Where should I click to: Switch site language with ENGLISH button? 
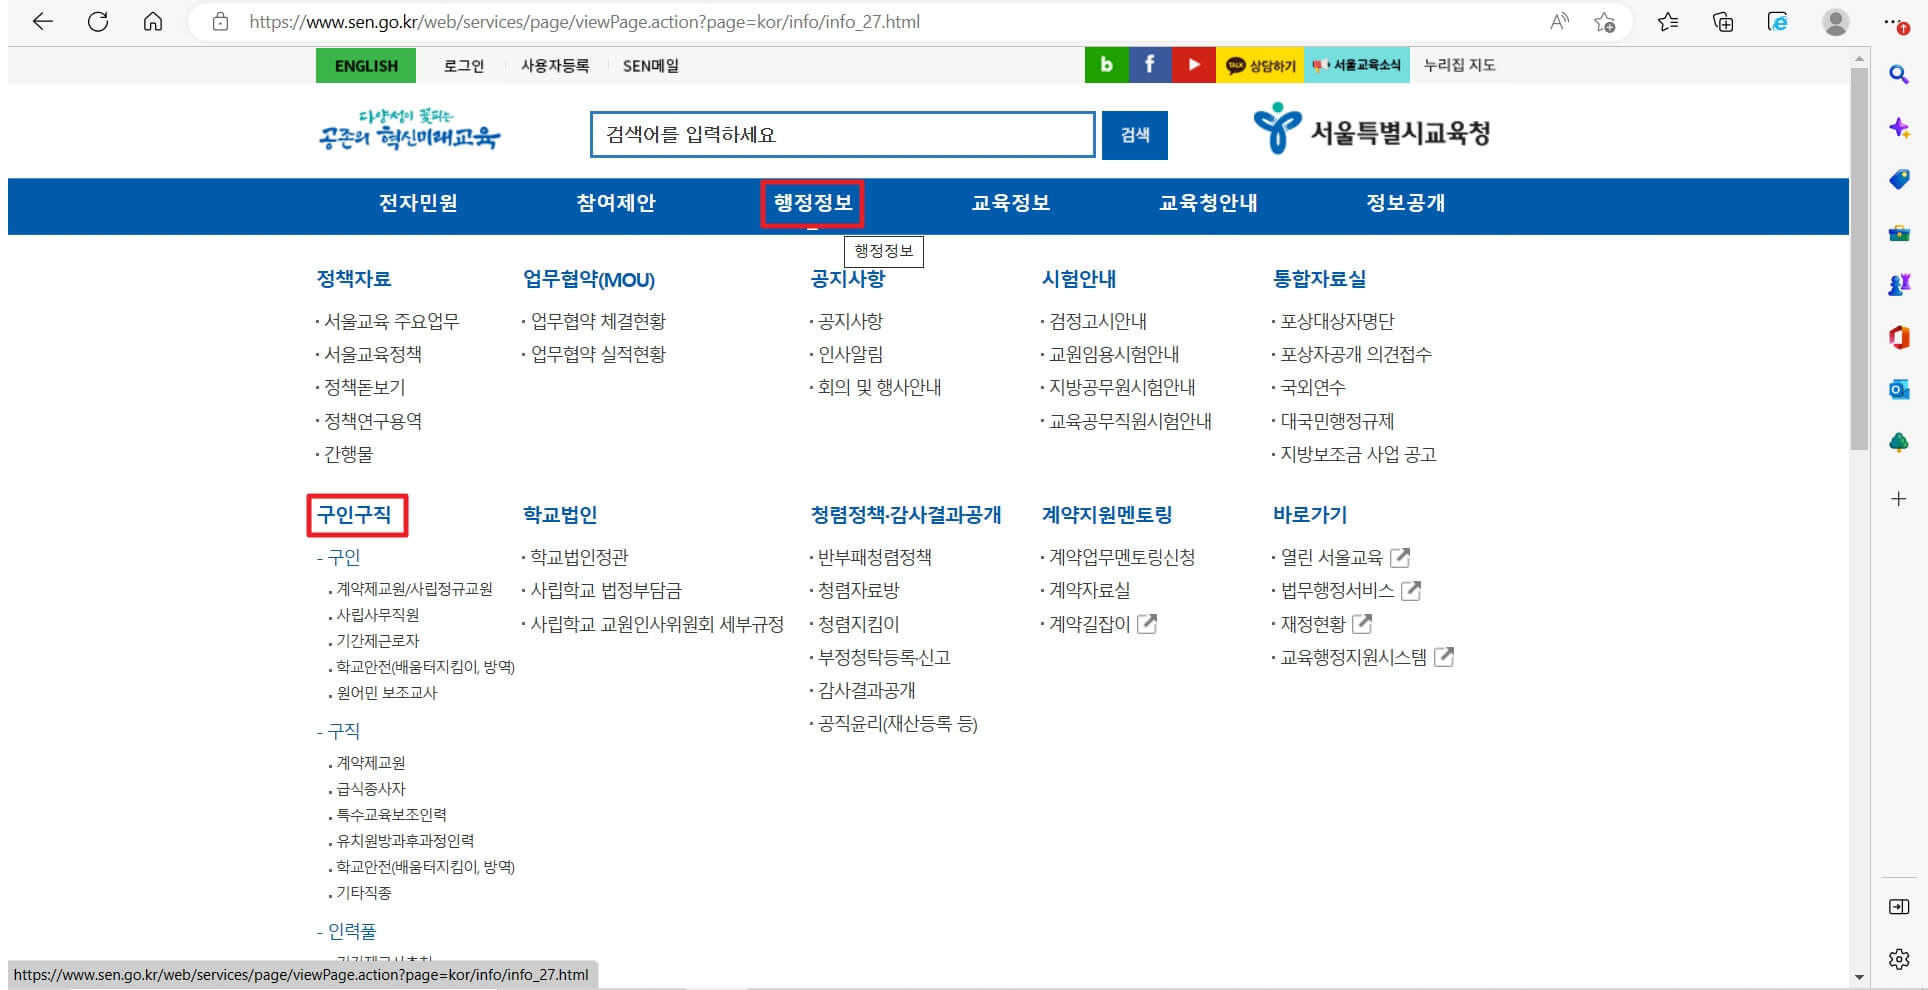[364, 65]
